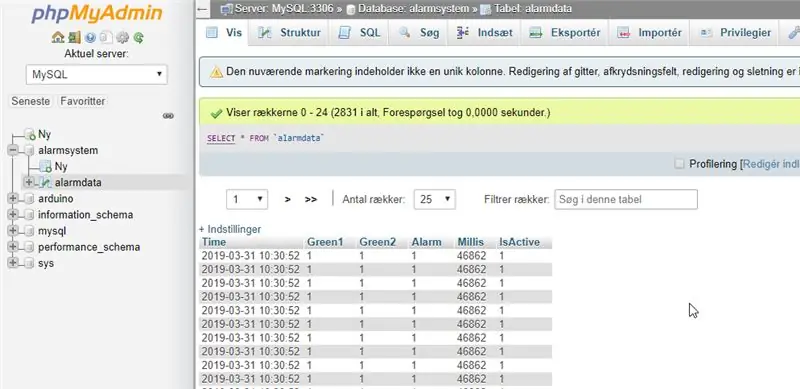Viewport: 800px width, 389px height.
Task: Switch to the SQL tab
Action: tap(359, 33)
